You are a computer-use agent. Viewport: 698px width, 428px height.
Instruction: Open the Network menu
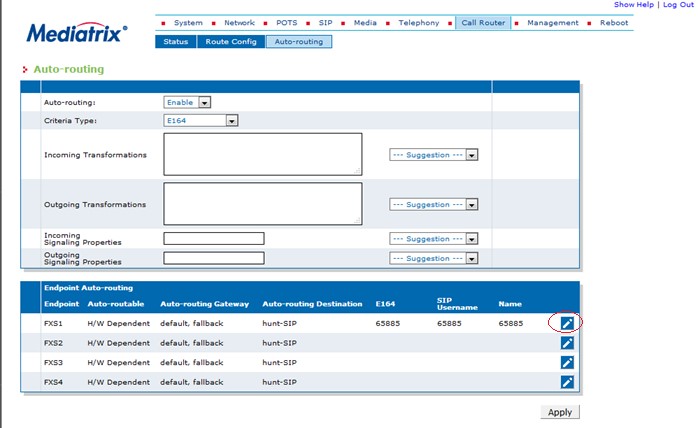pos(239,23)
